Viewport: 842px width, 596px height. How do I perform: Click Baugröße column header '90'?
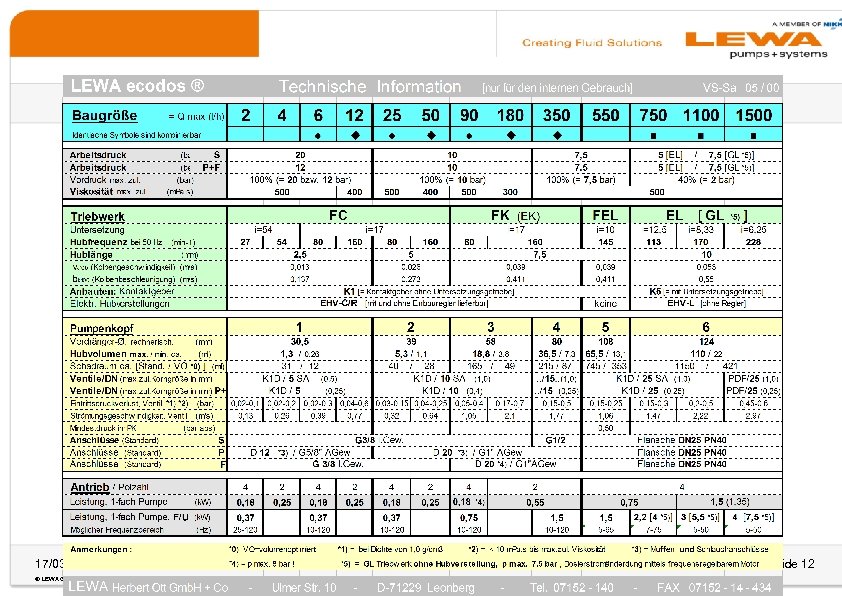tap(469, 115)
